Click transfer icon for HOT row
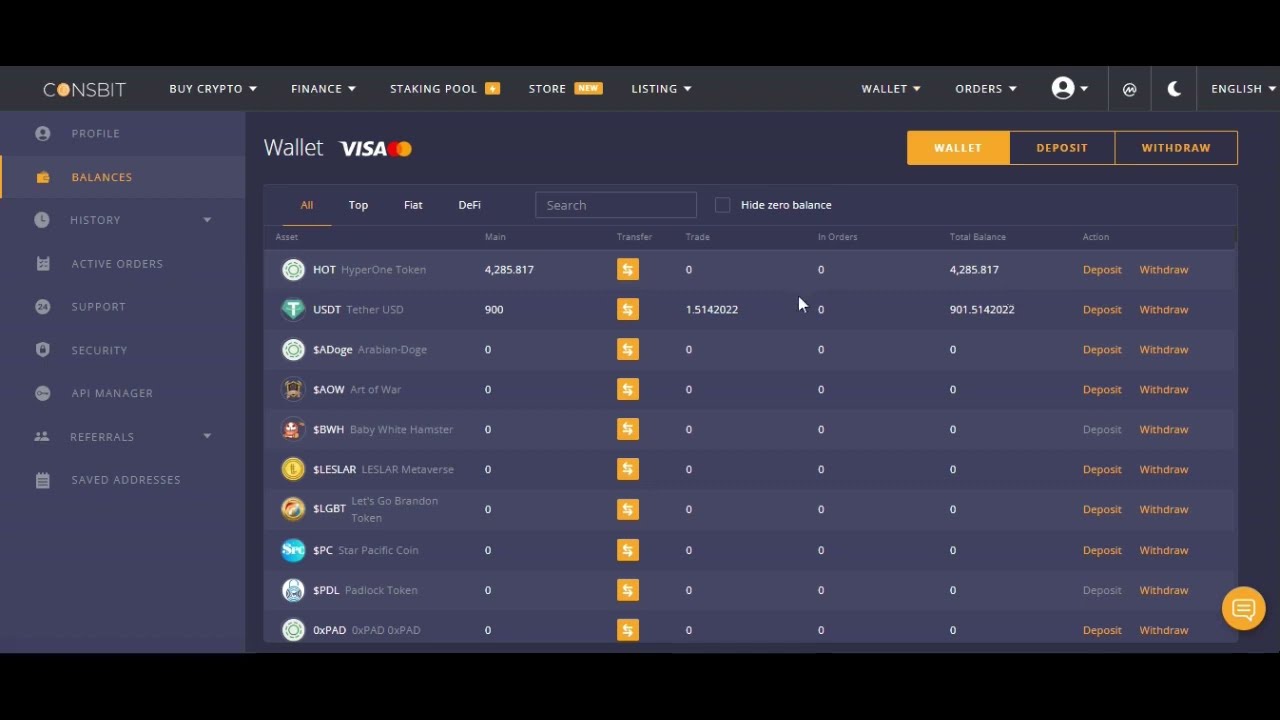 tap(628, 270)
